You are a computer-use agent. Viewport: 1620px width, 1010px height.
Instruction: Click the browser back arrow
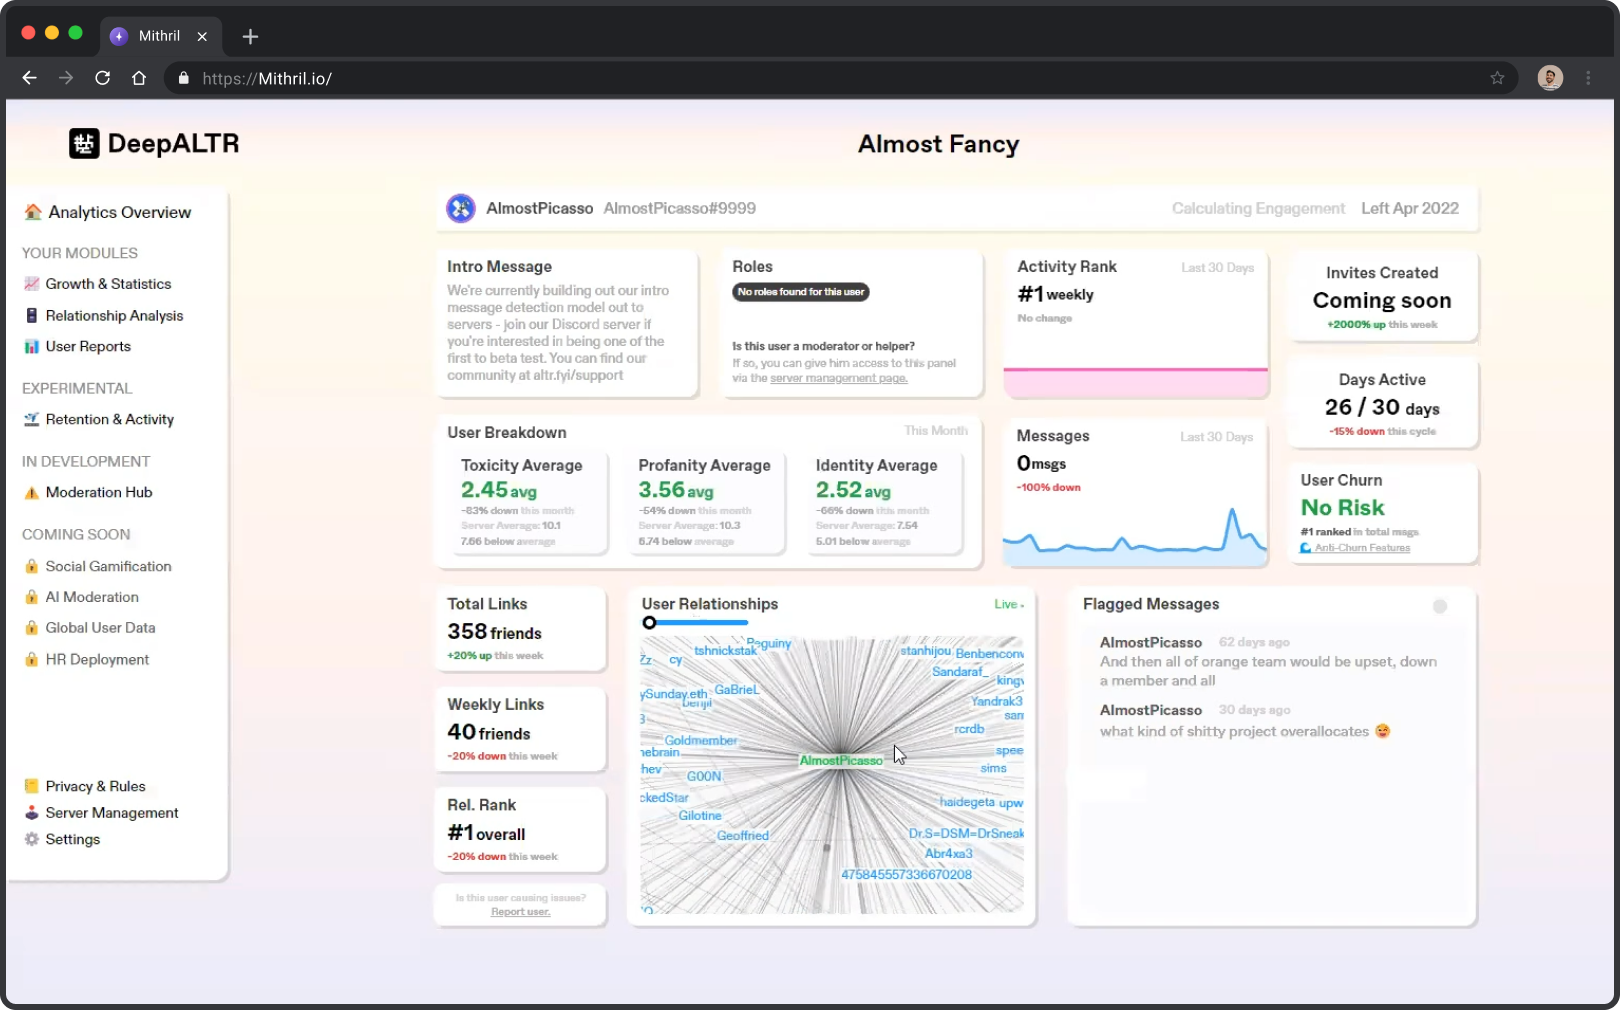point(29,78)
